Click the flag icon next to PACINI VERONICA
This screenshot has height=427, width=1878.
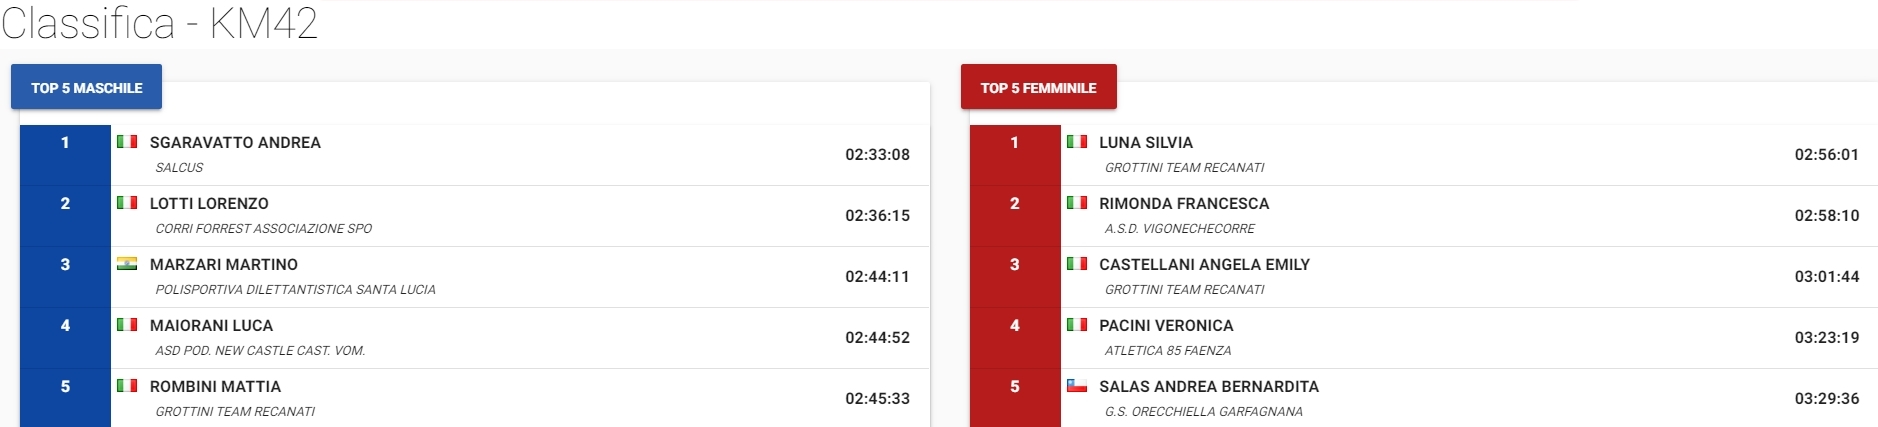1077,325
